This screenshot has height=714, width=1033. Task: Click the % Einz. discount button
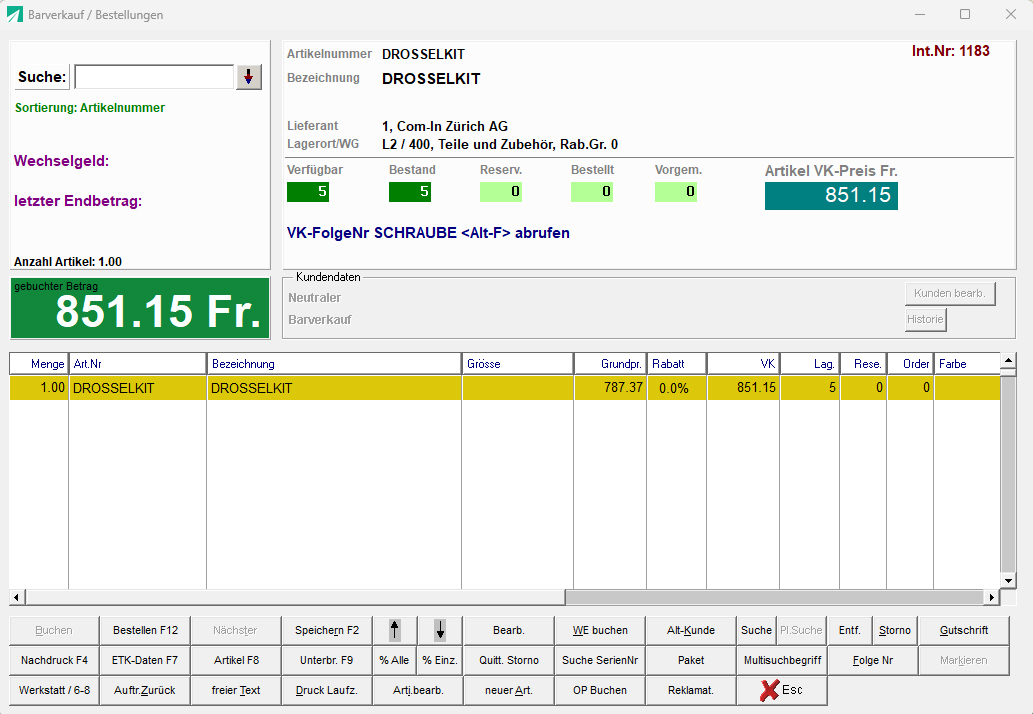pos(440,660)
